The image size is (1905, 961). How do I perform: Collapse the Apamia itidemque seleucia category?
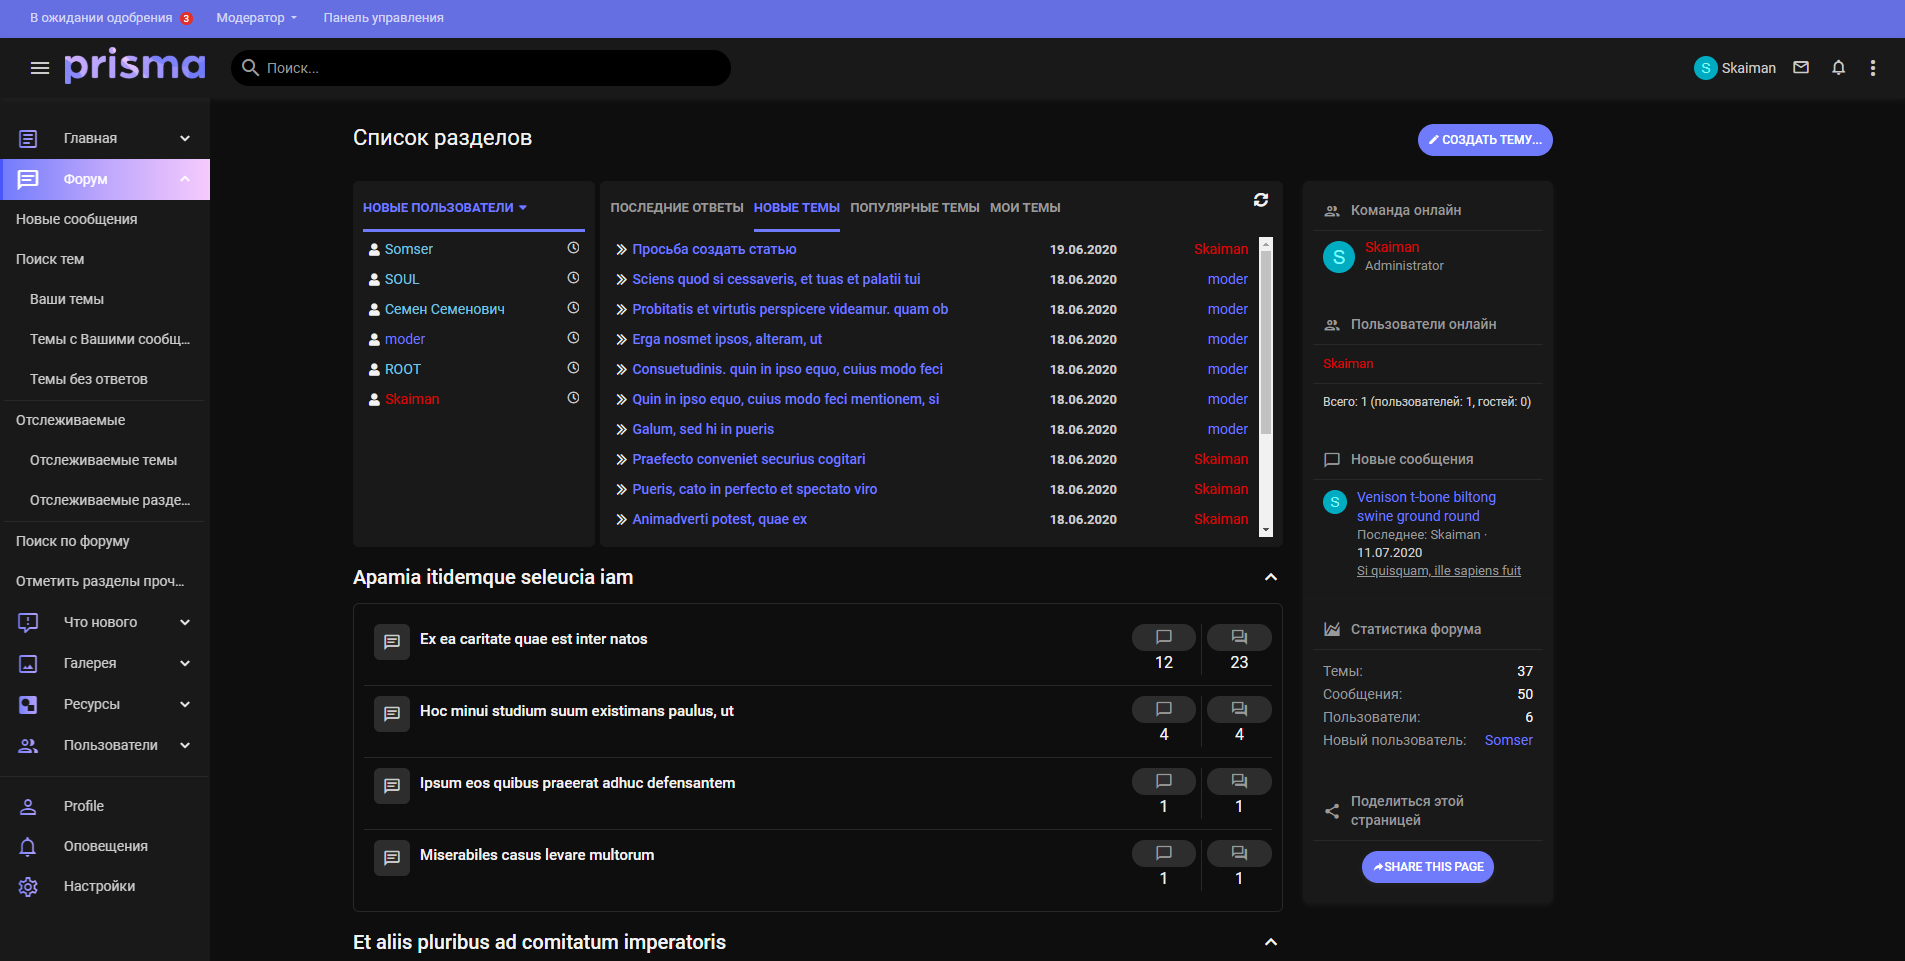point(1270,578)
